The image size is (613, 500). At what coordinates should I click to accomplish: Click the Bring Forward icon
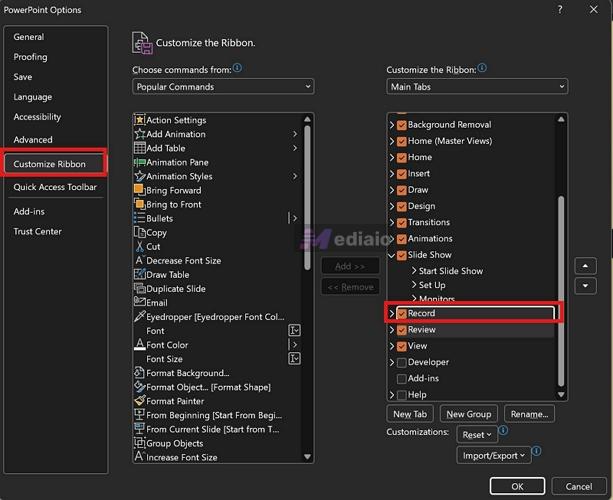click(139, 190)
